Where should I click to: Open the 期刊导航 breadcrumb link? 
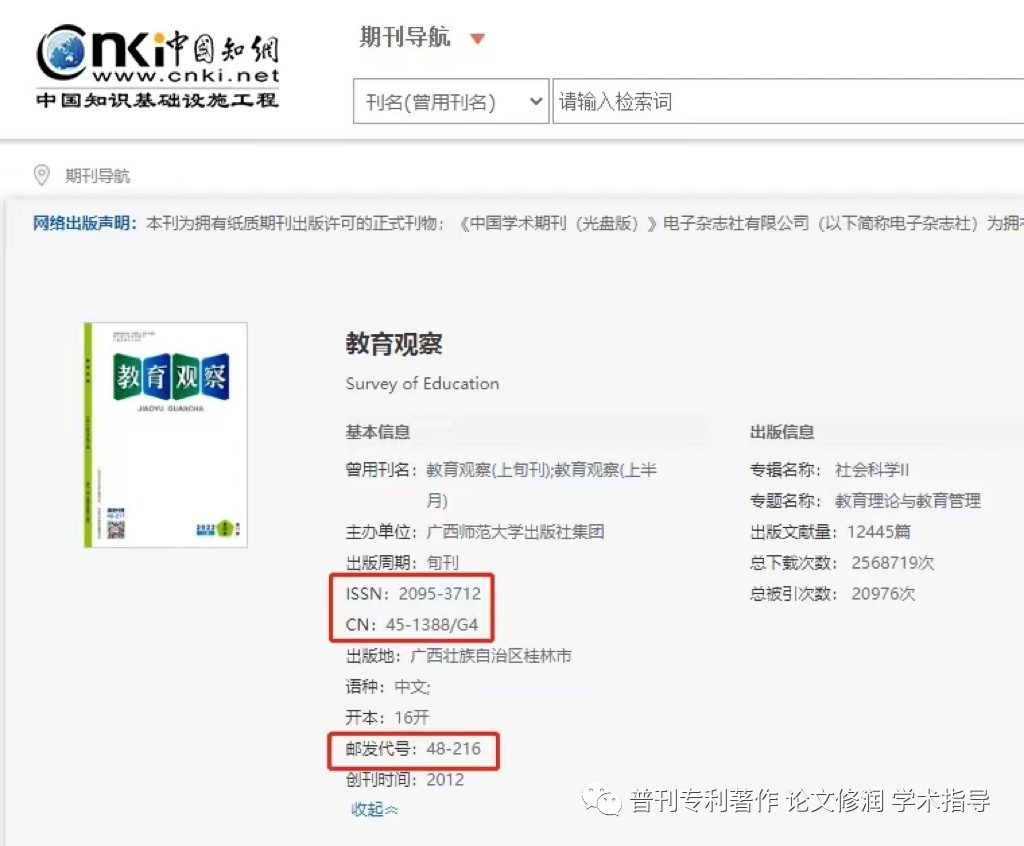coord(97,176)
